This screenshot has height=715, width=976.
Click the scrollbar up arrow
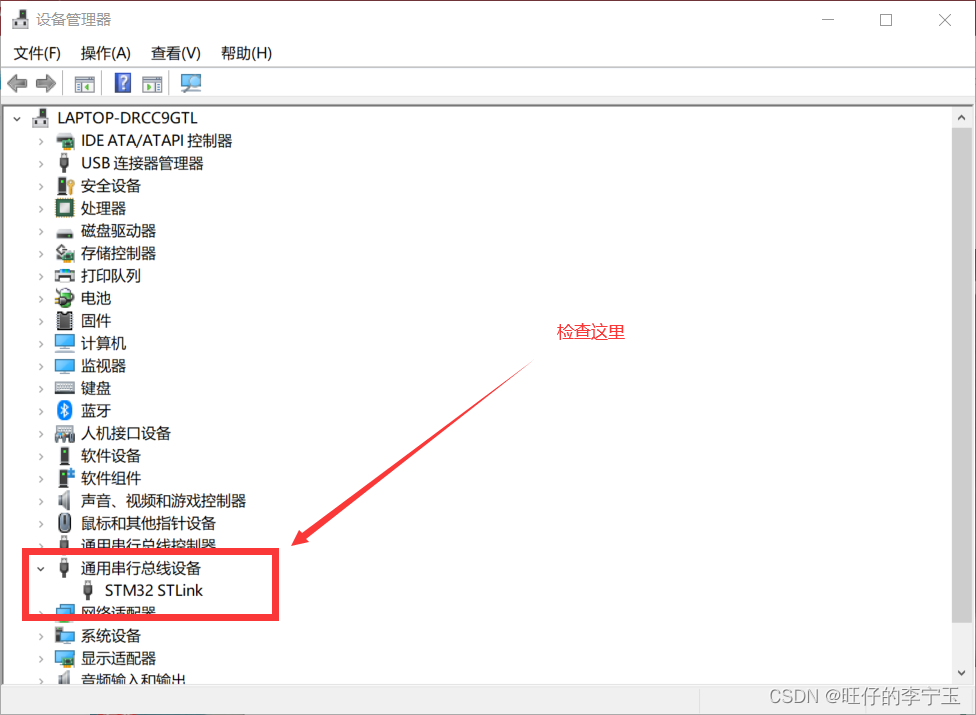(x=962, y=118)
